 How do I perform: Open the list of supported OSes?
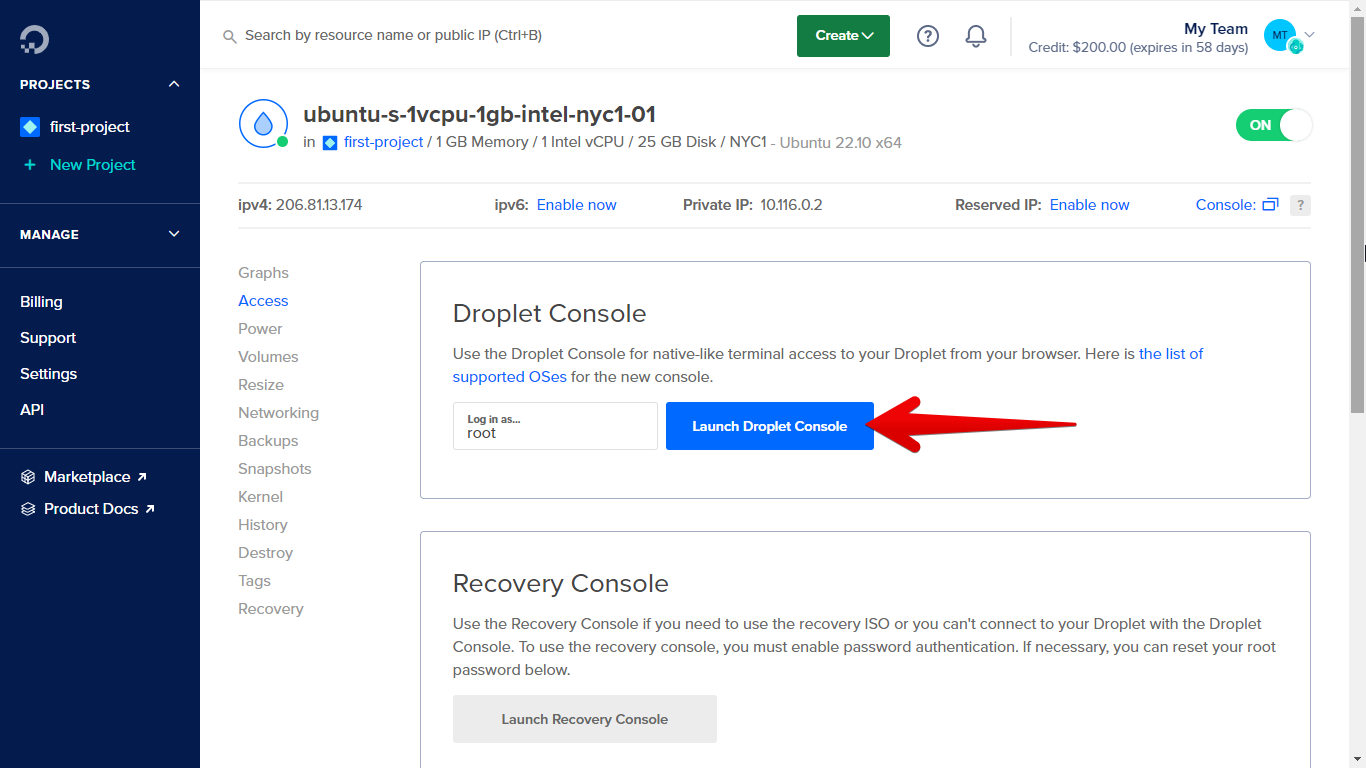point(509,376)
